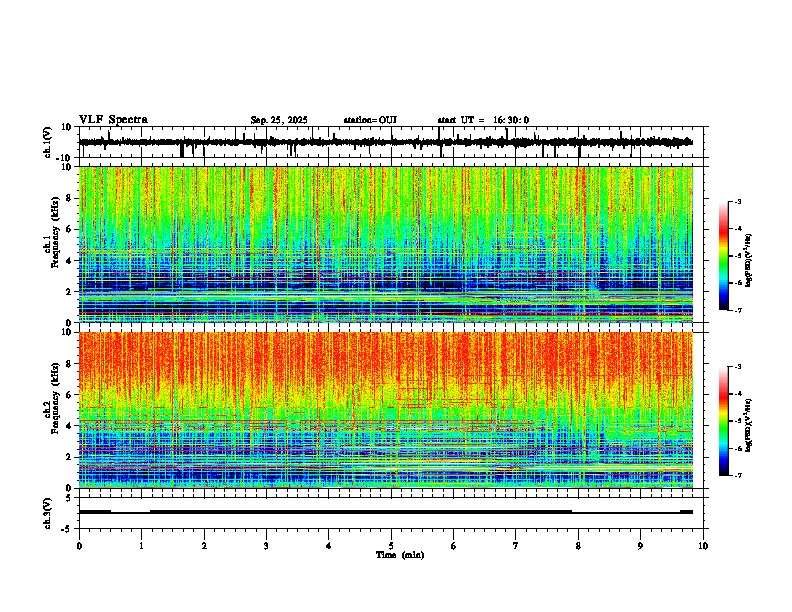
Task: Click the "8" kHz tick on ch.1 spectrogram
Action: [x=70, y=198]
